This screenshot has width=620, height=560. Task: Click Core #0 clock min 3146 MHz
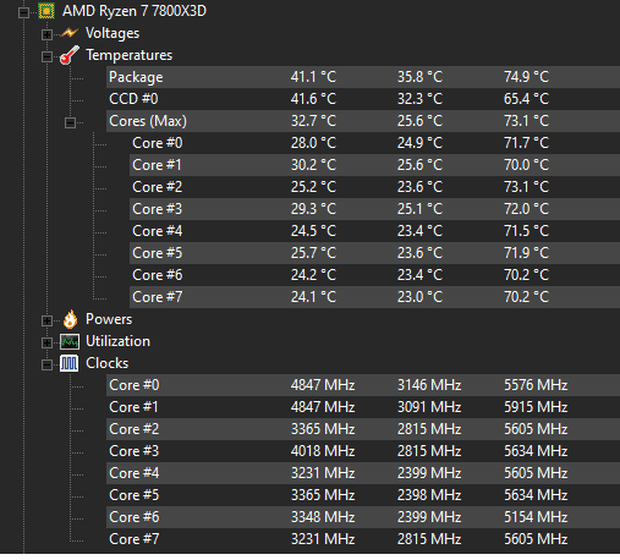pos(429,385)
